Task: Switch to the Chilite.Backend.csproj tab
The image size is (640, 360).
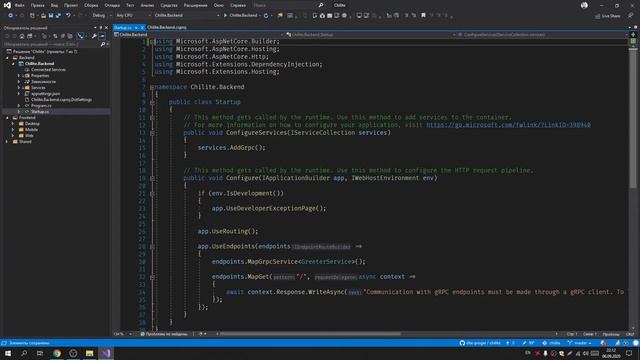Action: (167, 27)
